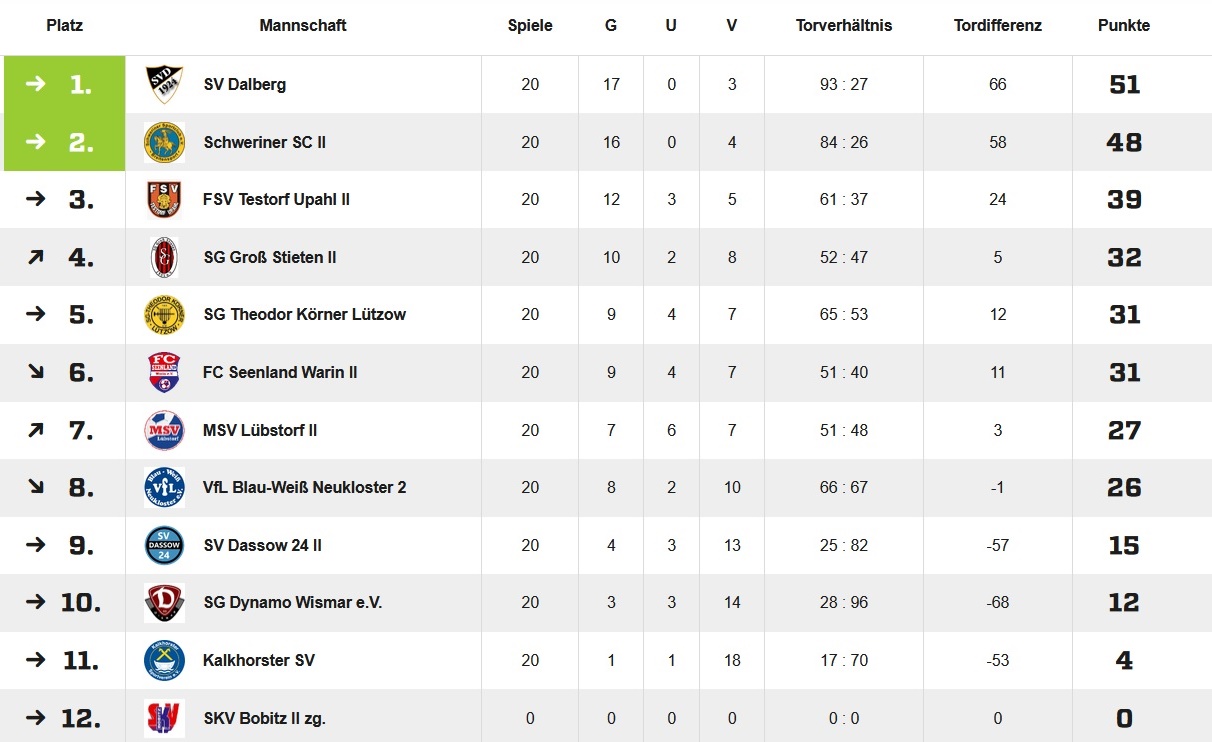Click the Tordifferenz column header
The image size is (1212, 742).
pos(998,26)
